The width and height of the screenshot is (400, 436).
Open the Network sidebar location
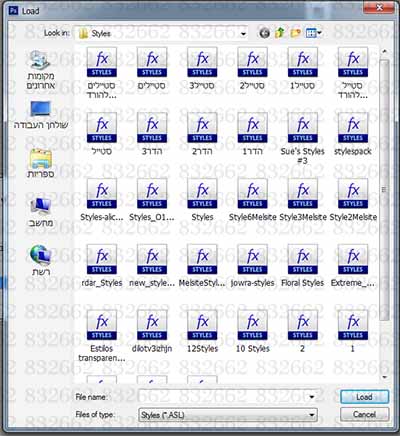(x=41, y=261)
